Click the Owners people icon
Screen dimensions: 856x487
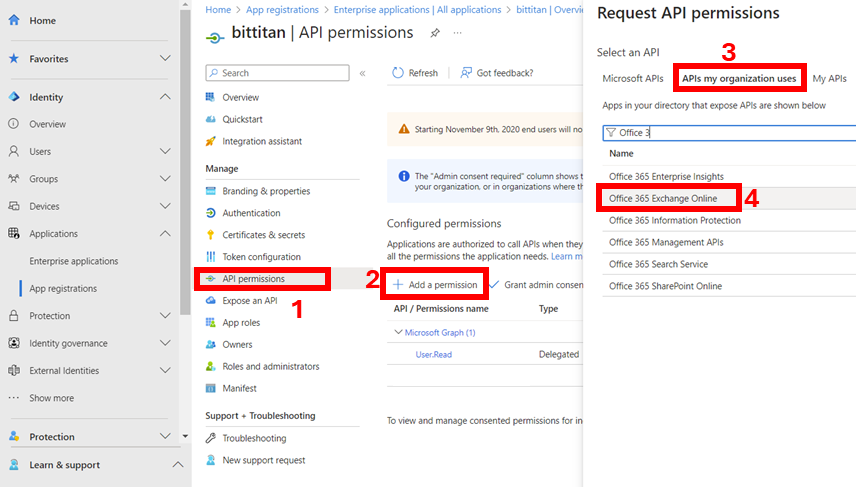tap(211, 345)
